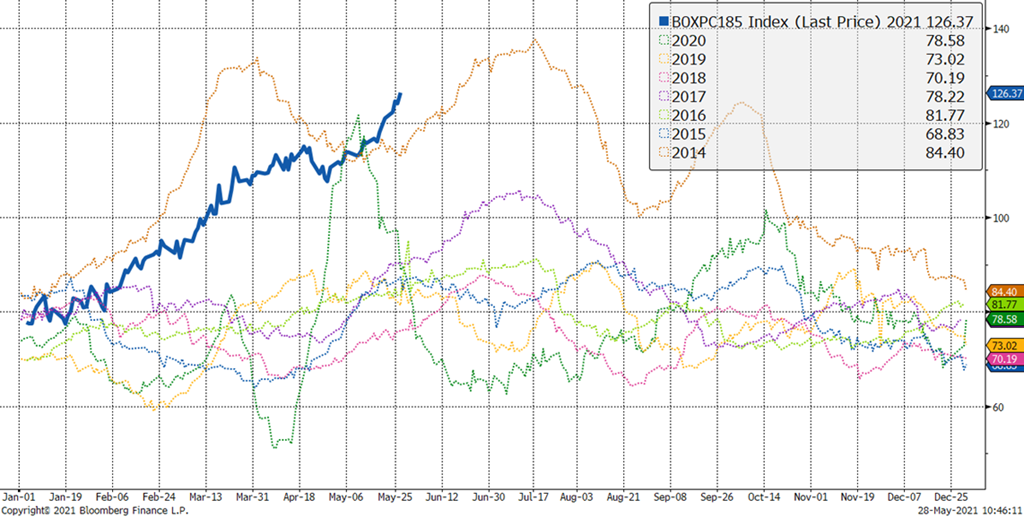Click the May-25 date axis label
This screenshot has height=517, width=1024.
395,495
